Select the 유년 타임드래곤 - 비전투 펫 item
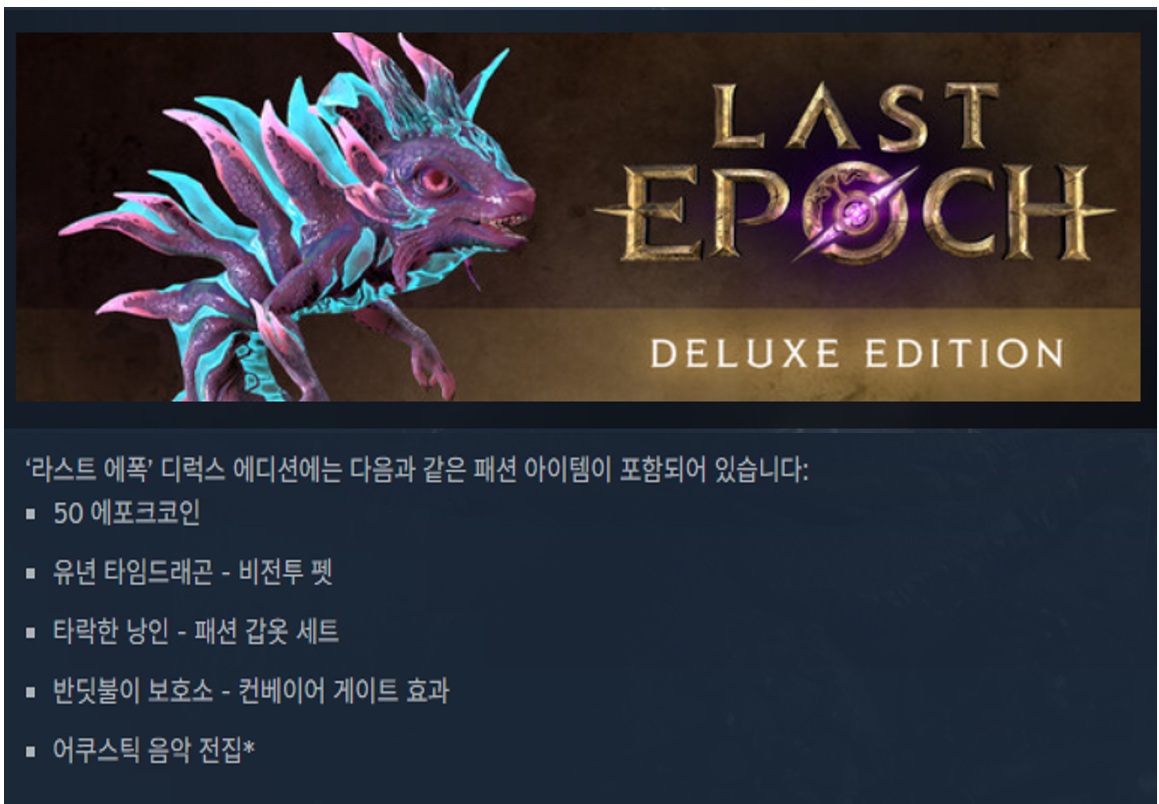 193,572
